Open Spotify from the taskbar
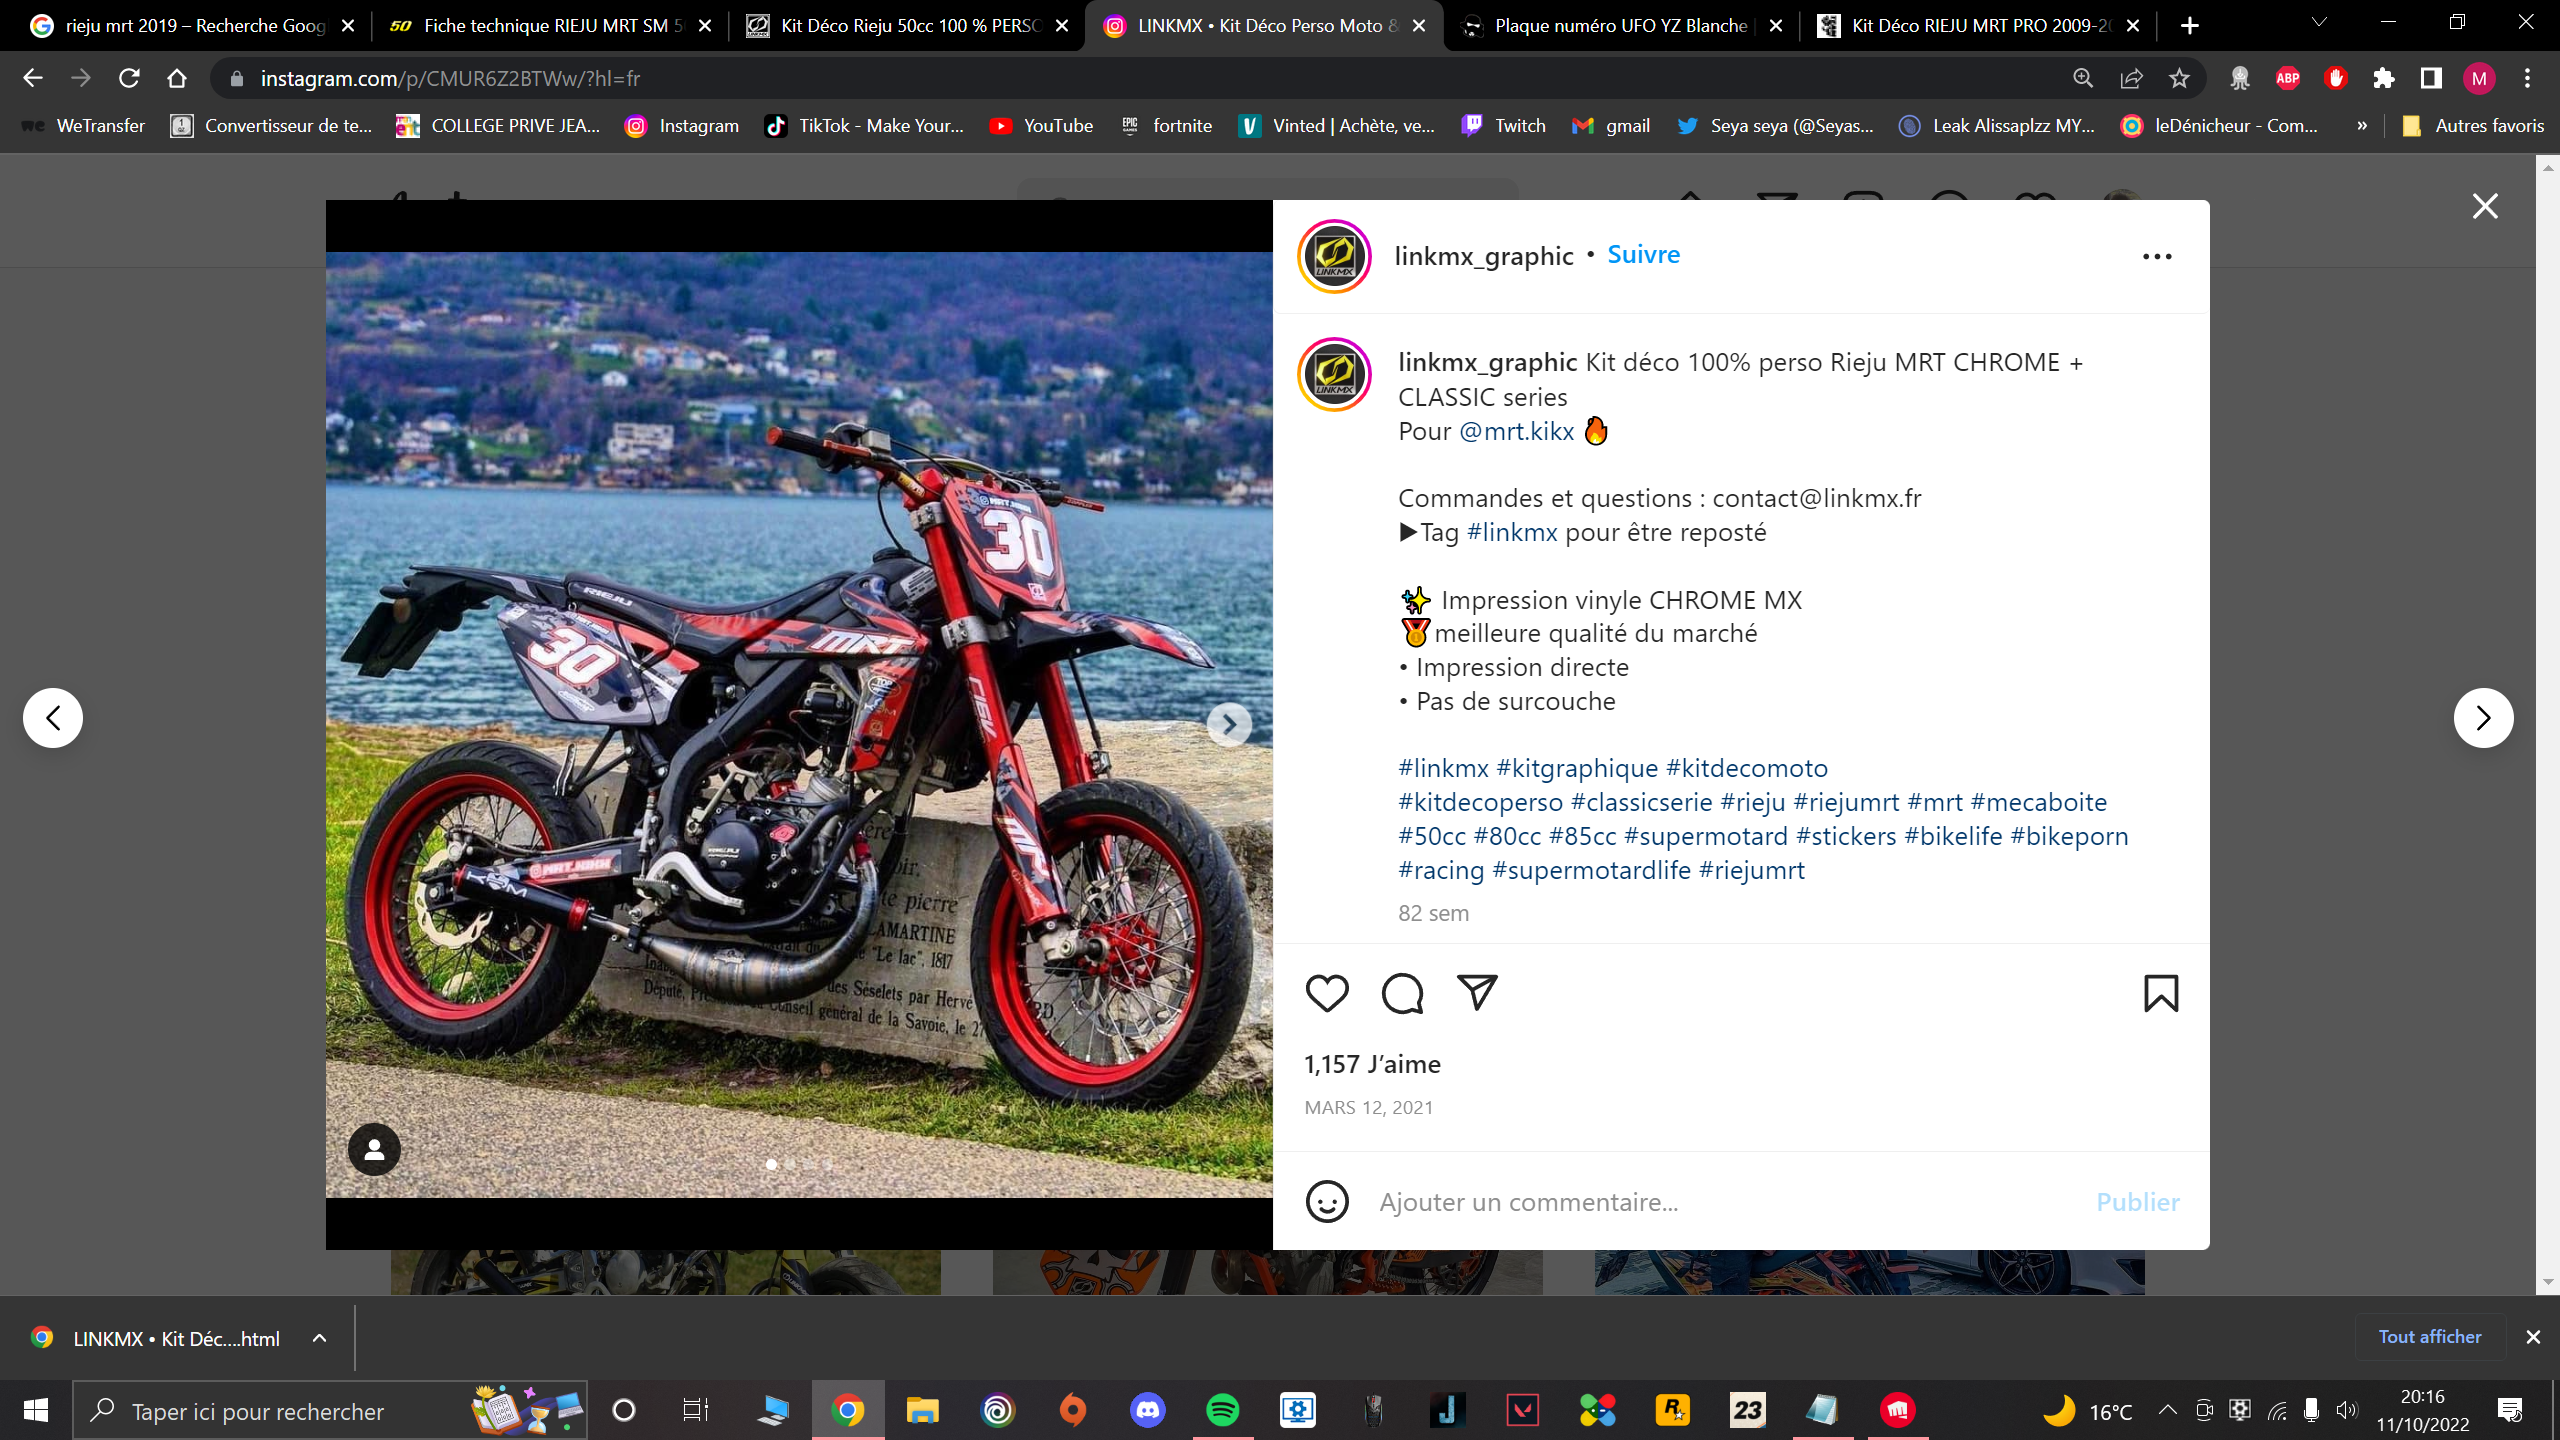The image size is (2560, 1440). pyautogui.click(x=1222, y=1411)
